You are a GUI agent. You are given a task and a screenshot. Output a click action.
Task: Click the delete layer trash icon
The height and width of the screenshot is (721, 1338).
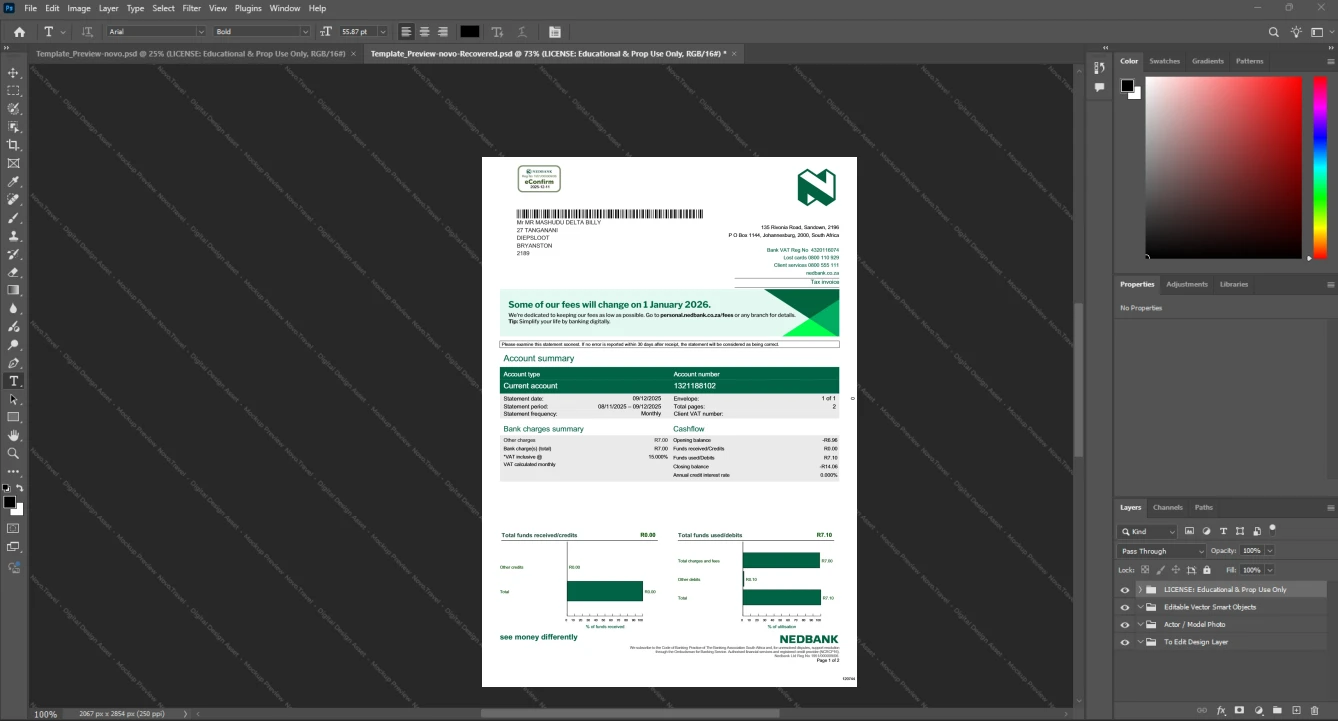1315,710
